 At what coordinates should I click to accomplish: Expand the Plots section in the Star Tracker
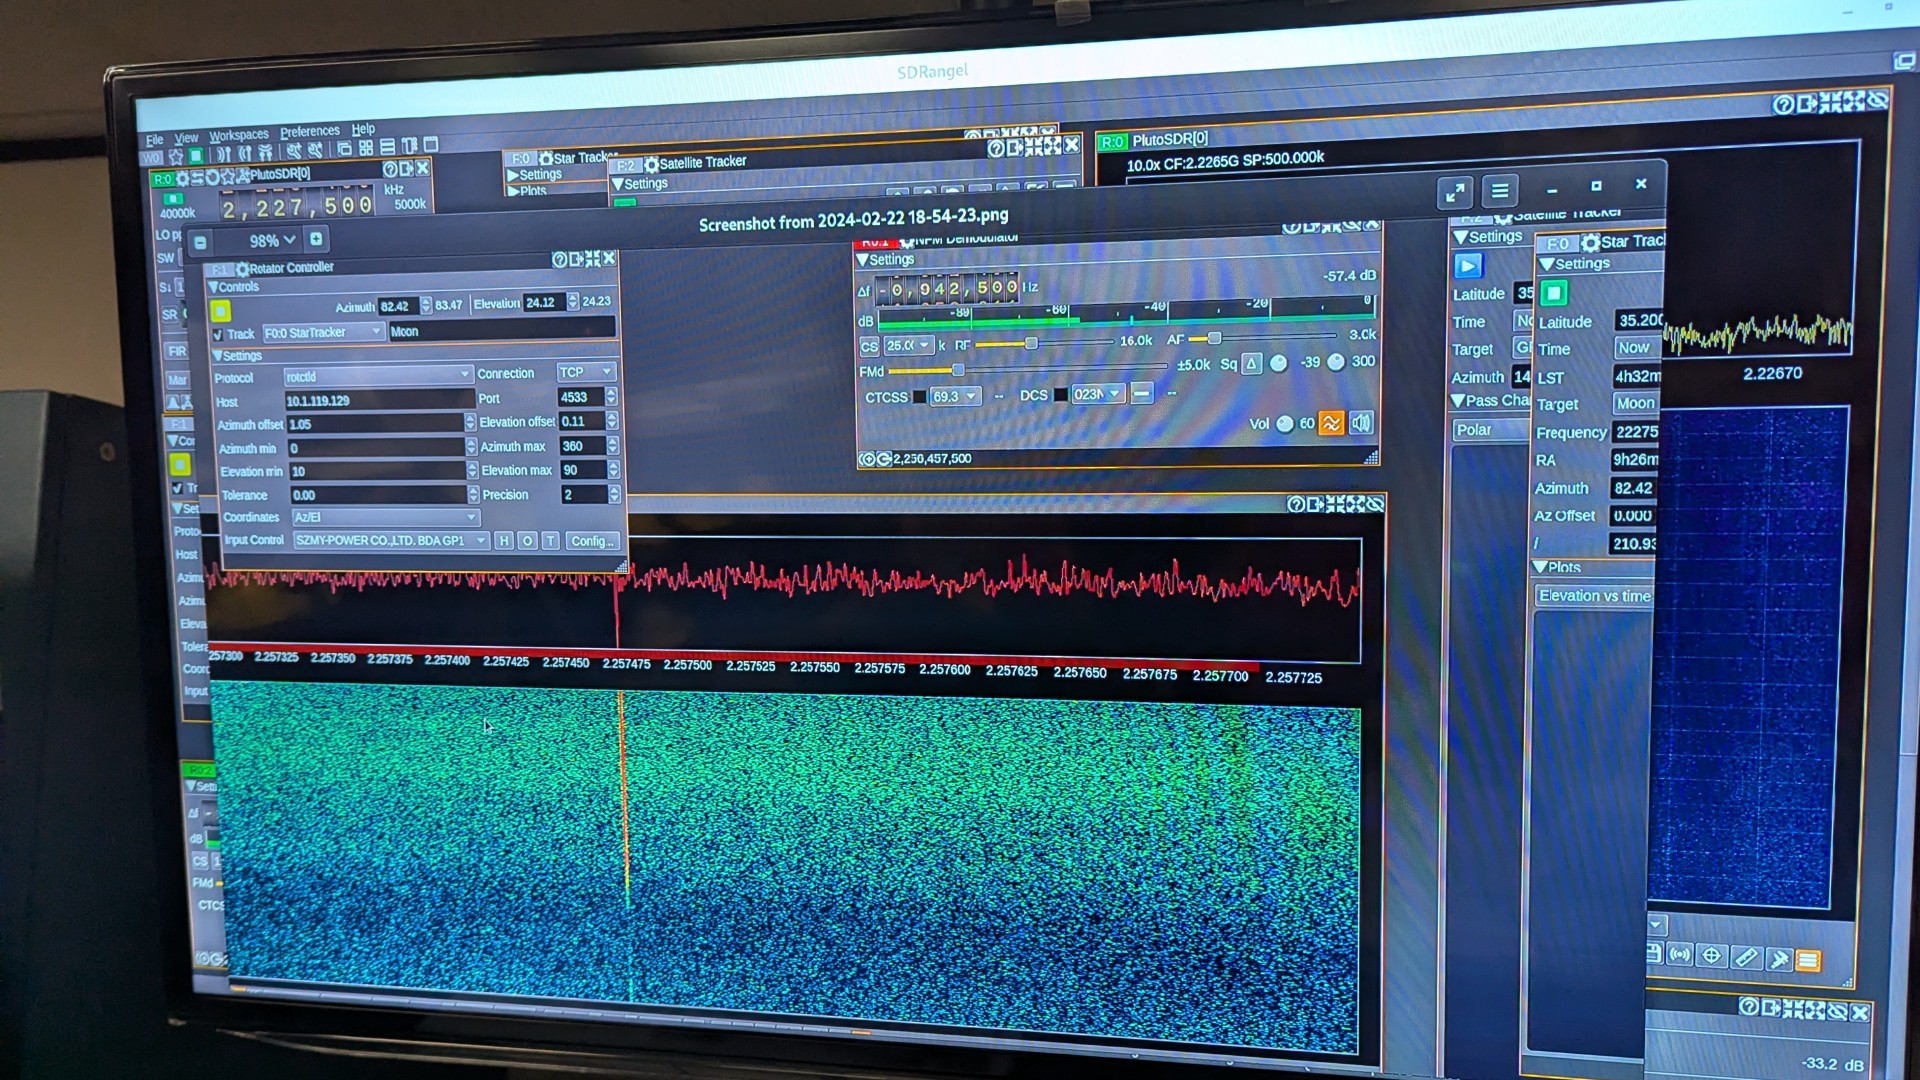click(1542, 567)
